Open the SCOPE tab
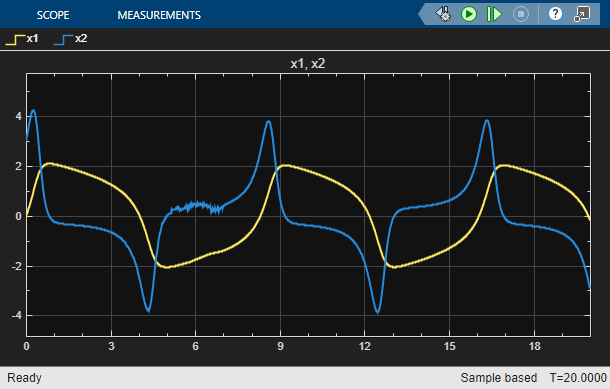Image resolution: width=610 pixels, height=389 pixels. pos(53,15)
